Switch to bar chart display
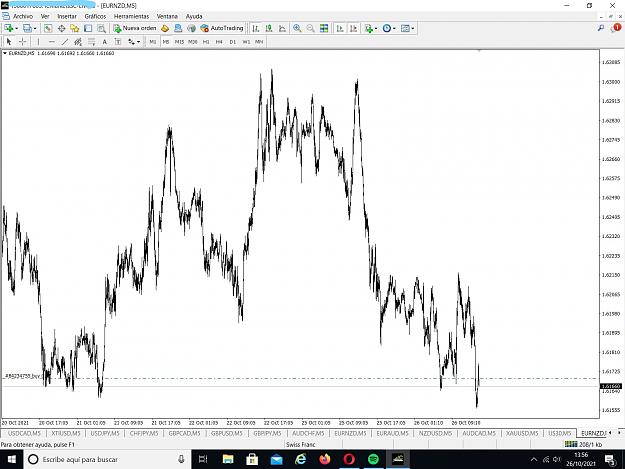The height and width of the screenshot is (469, 625). pyautogui.click(x=256, y=28)
